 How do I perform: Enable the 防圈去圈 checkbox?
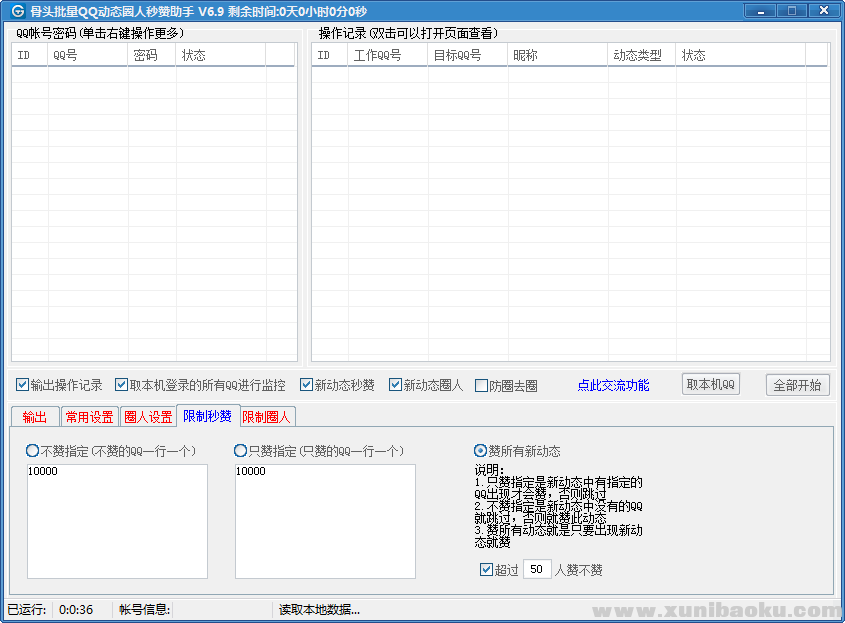click(481, 386)
